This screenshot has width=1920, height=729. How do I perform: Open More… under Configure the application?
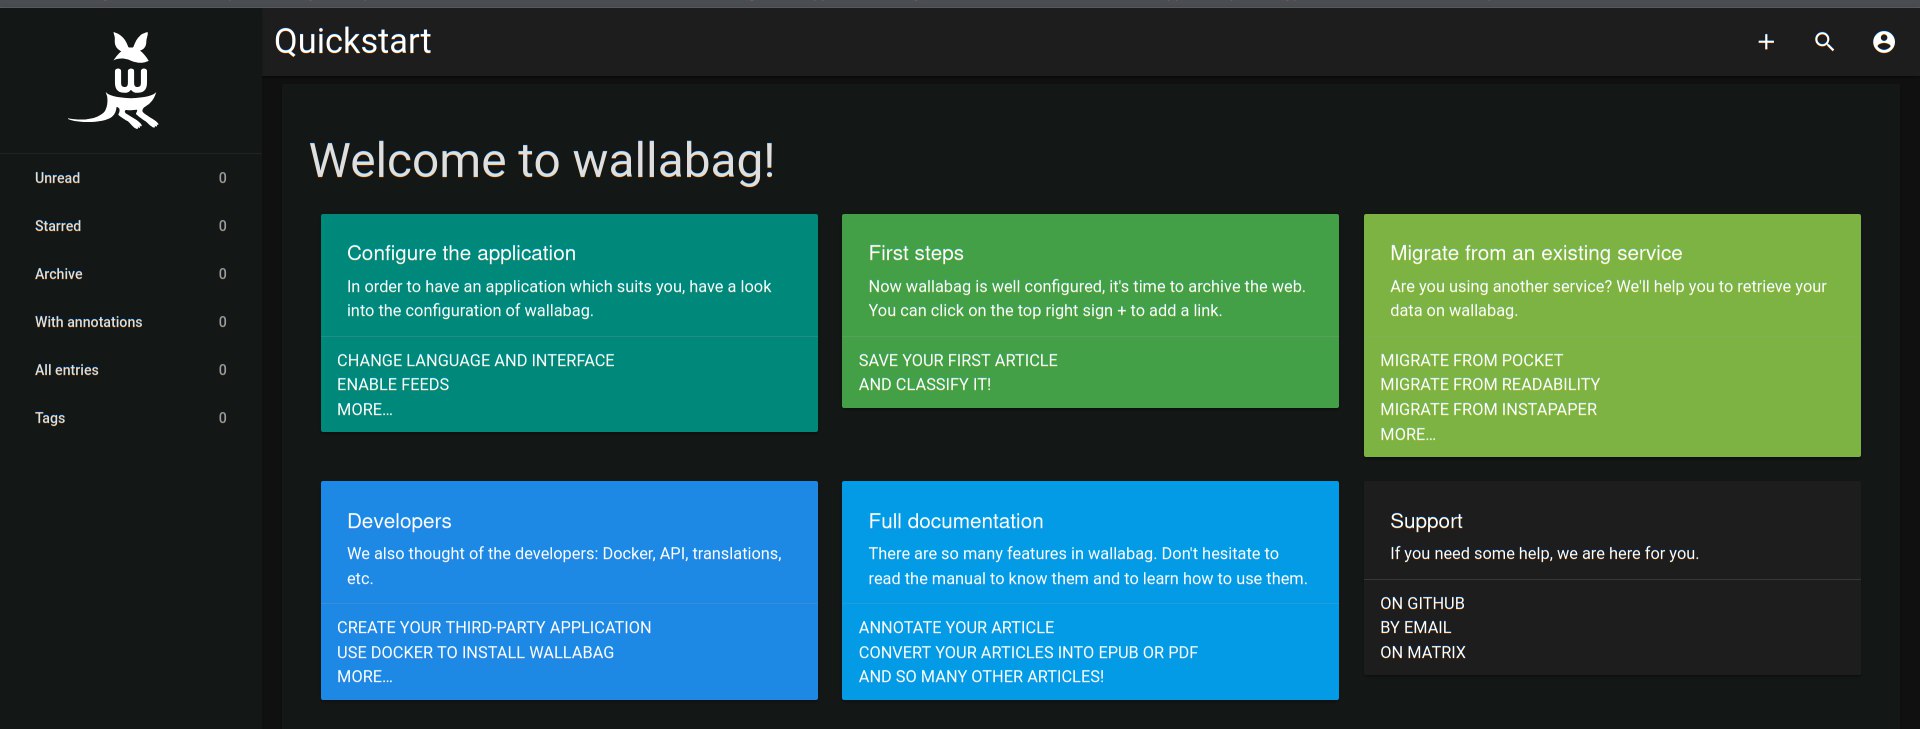coord(365,410)
